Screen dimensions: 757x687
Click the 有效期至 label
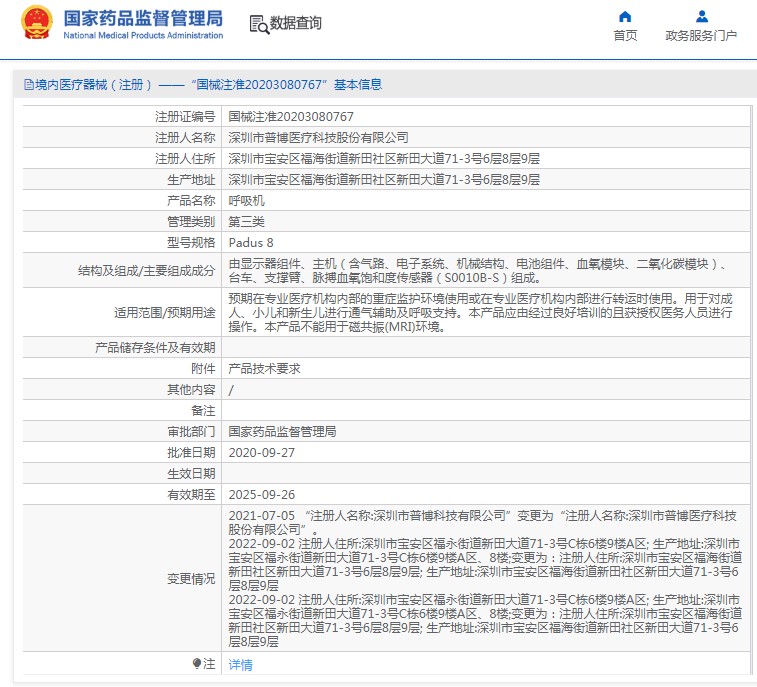tap(191, 494)
